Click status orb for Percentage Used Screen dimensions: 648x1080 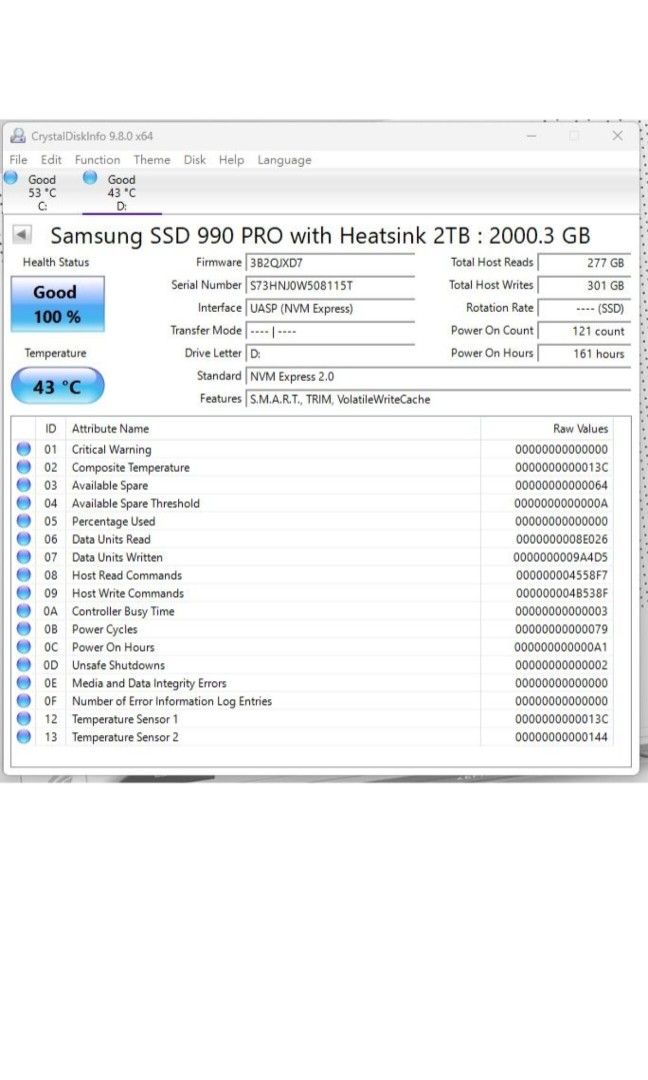23,521
